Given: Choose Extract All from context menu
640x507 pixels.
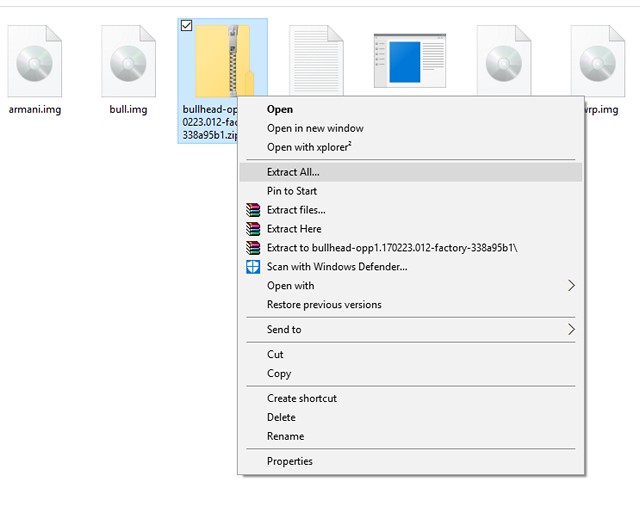Looking at the screenshot, I should coord(293,172).
